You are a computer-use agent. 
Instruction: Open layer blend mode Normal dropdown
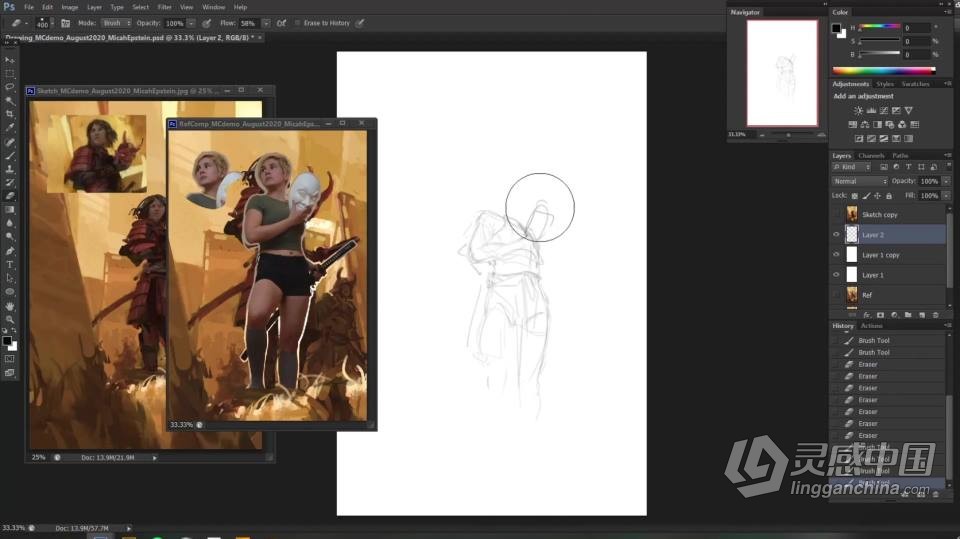tap(860, 181)
